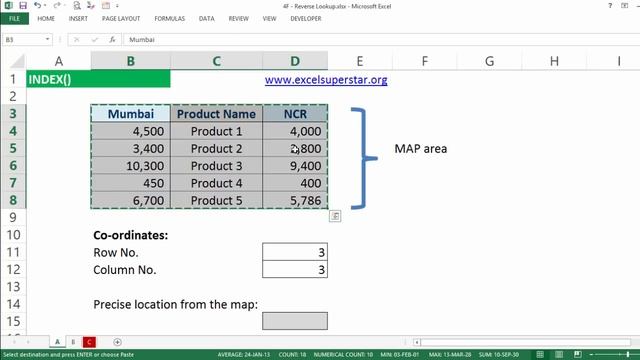The width and height of the screenshot is (640, 360).
Task: Select column E header
Action: click(360, 61)
